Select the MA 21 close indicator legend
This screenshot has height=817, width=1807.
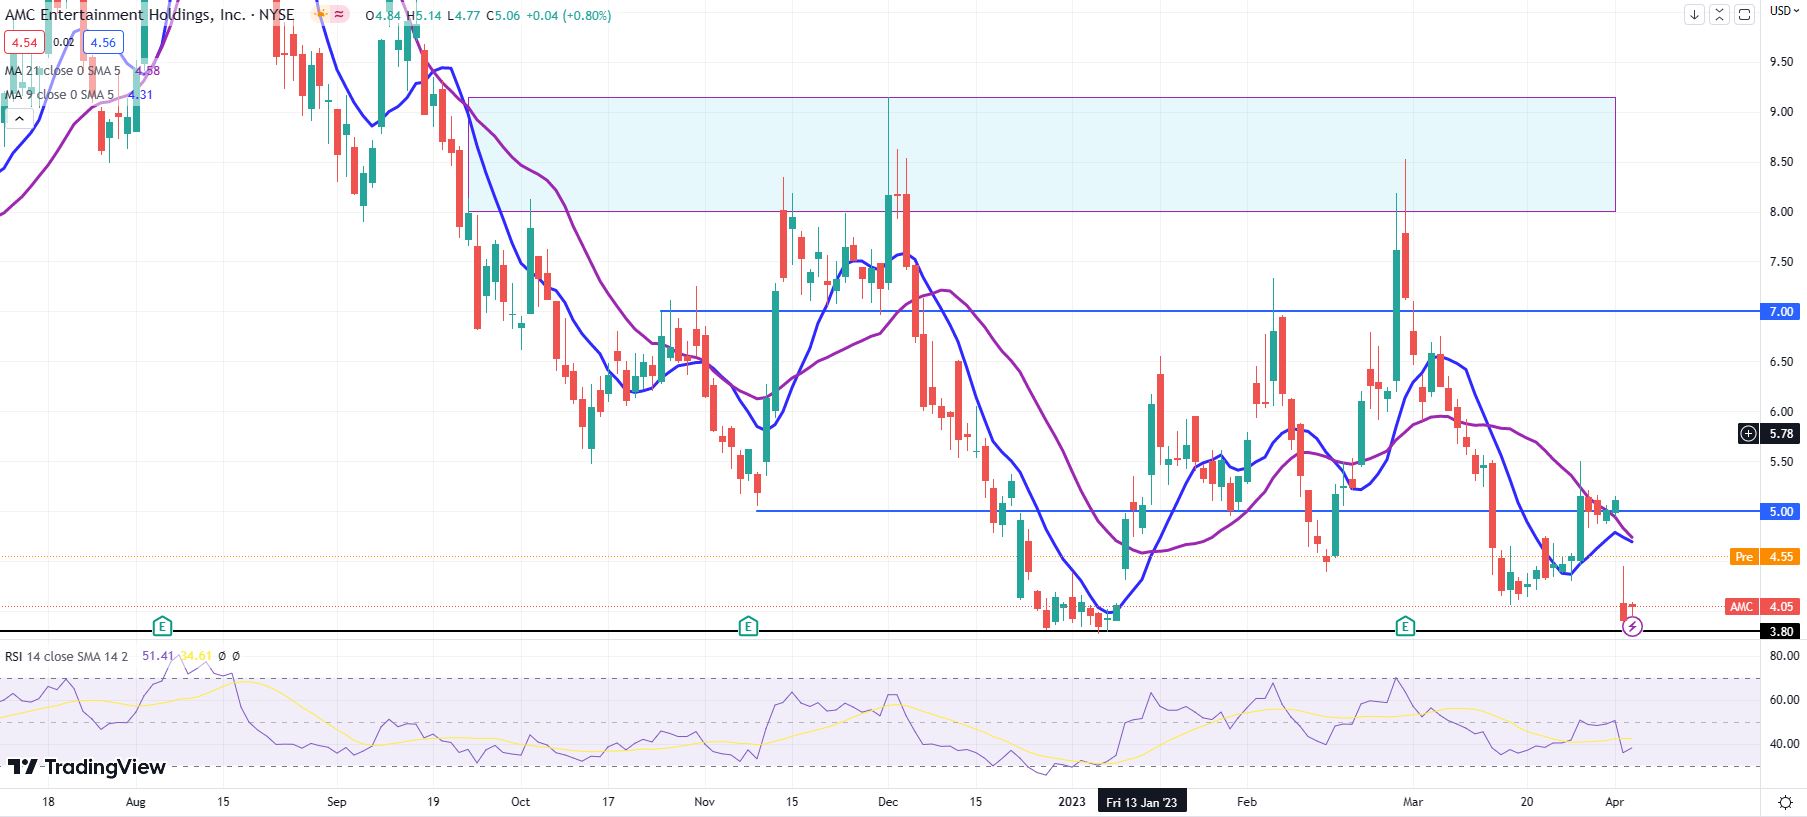coord(62,71)
